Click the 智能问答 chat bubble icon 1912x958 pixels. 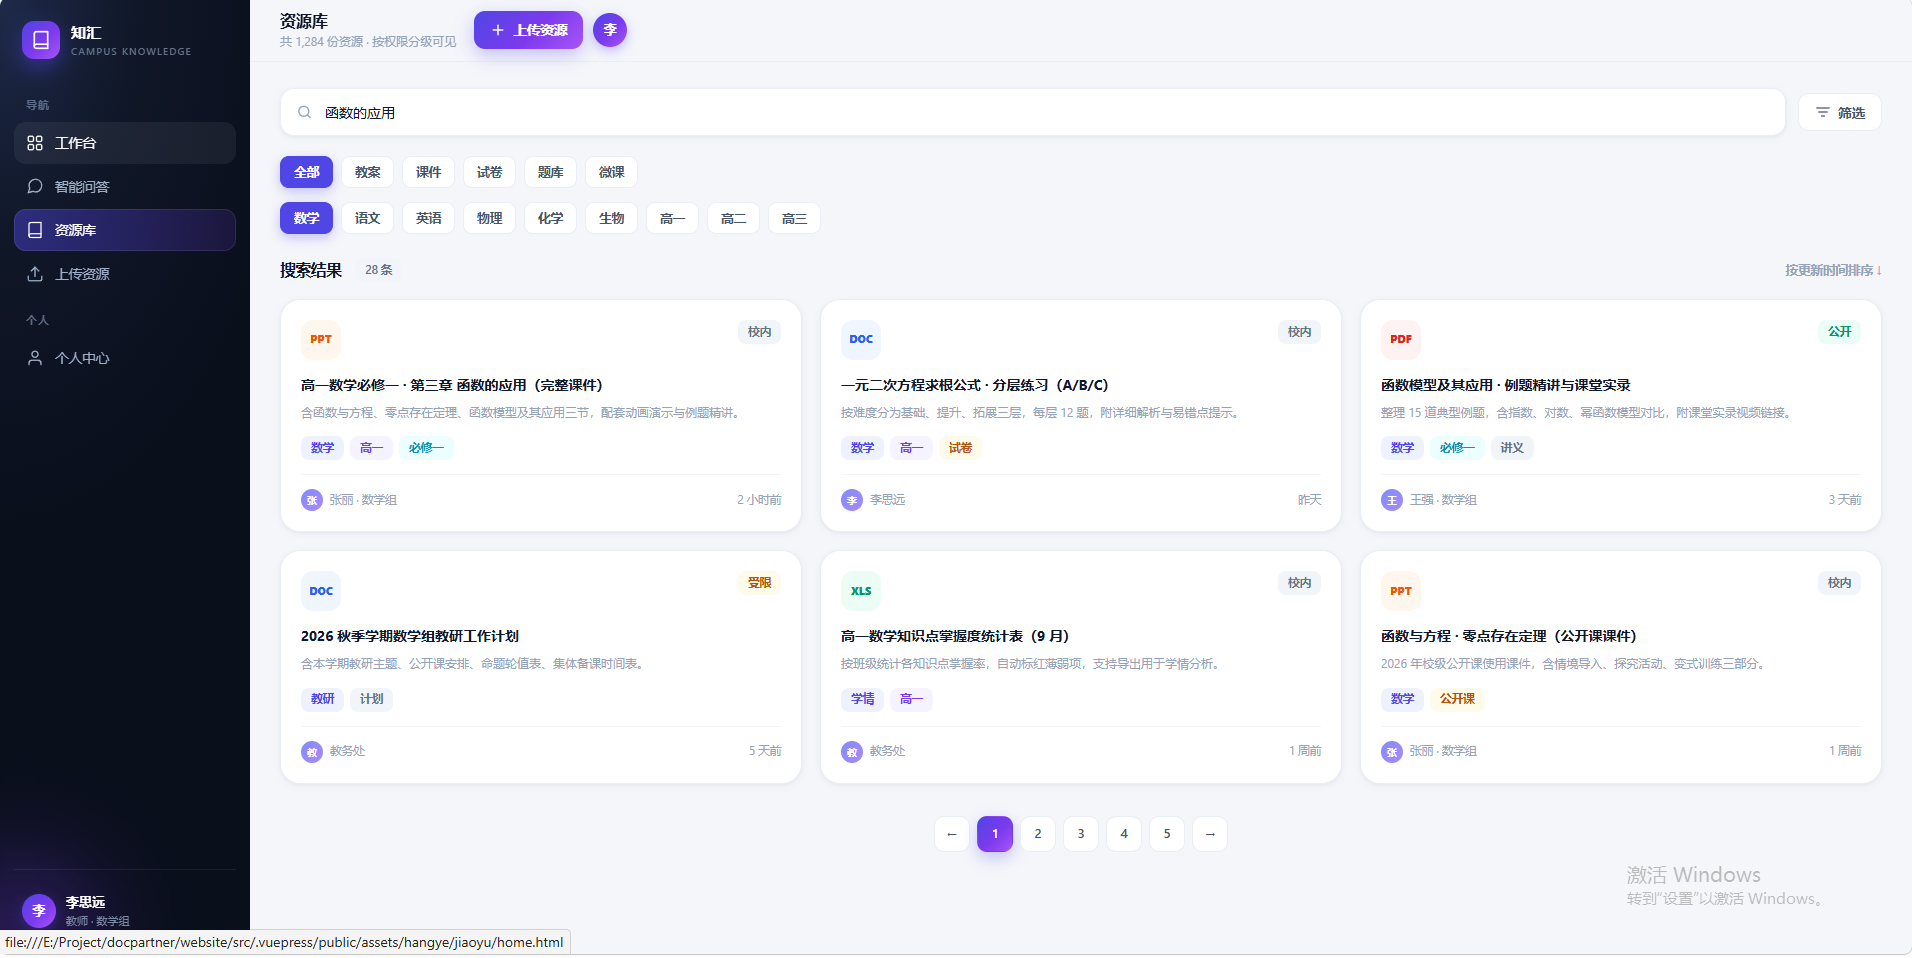point(35,186)
